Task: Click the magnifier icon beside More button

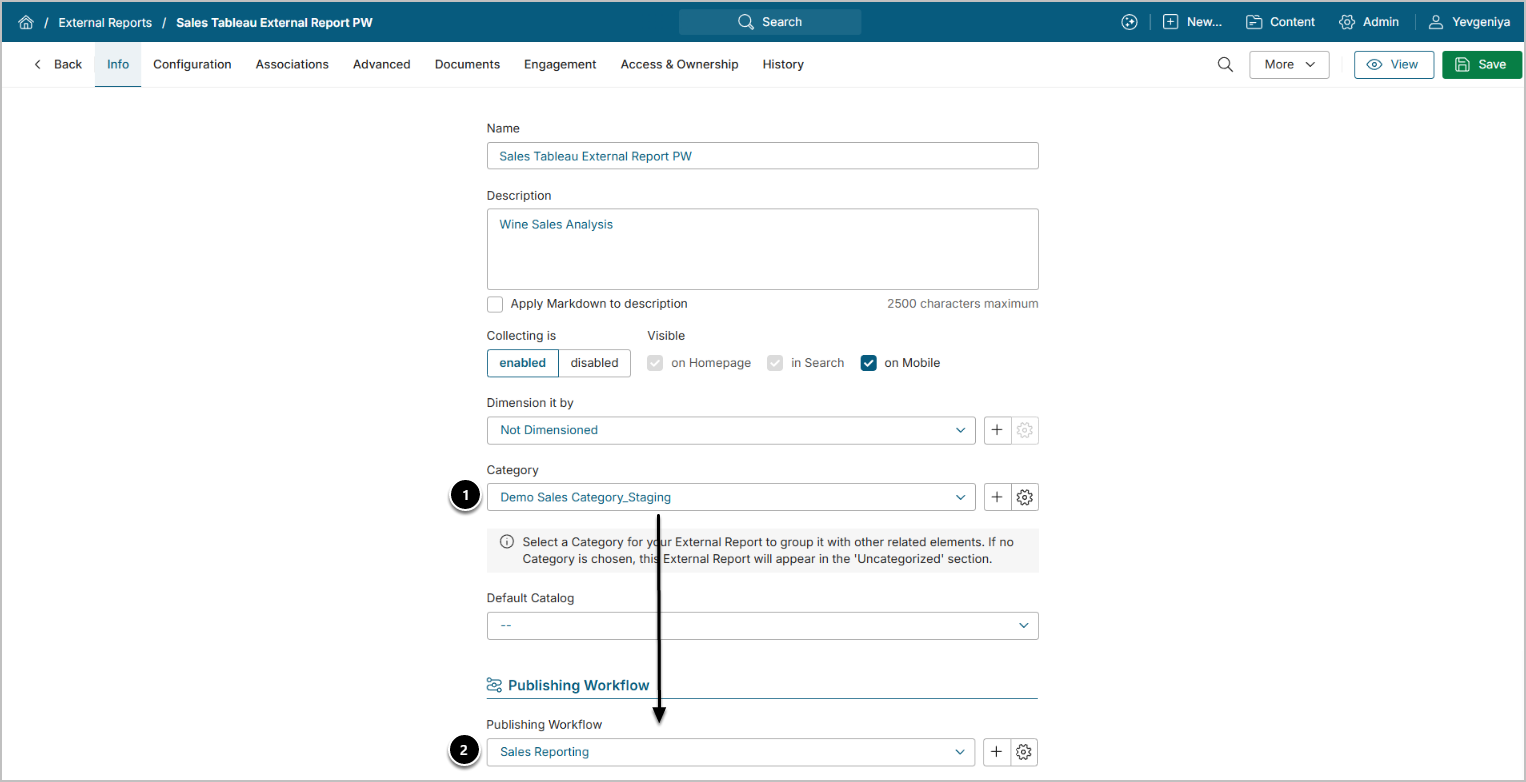Action: click(1225, 64)
